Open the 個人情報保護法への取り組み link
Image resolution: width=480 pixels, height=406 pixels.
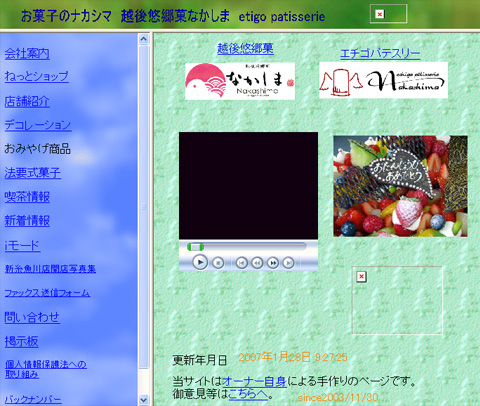coord(46,369)
